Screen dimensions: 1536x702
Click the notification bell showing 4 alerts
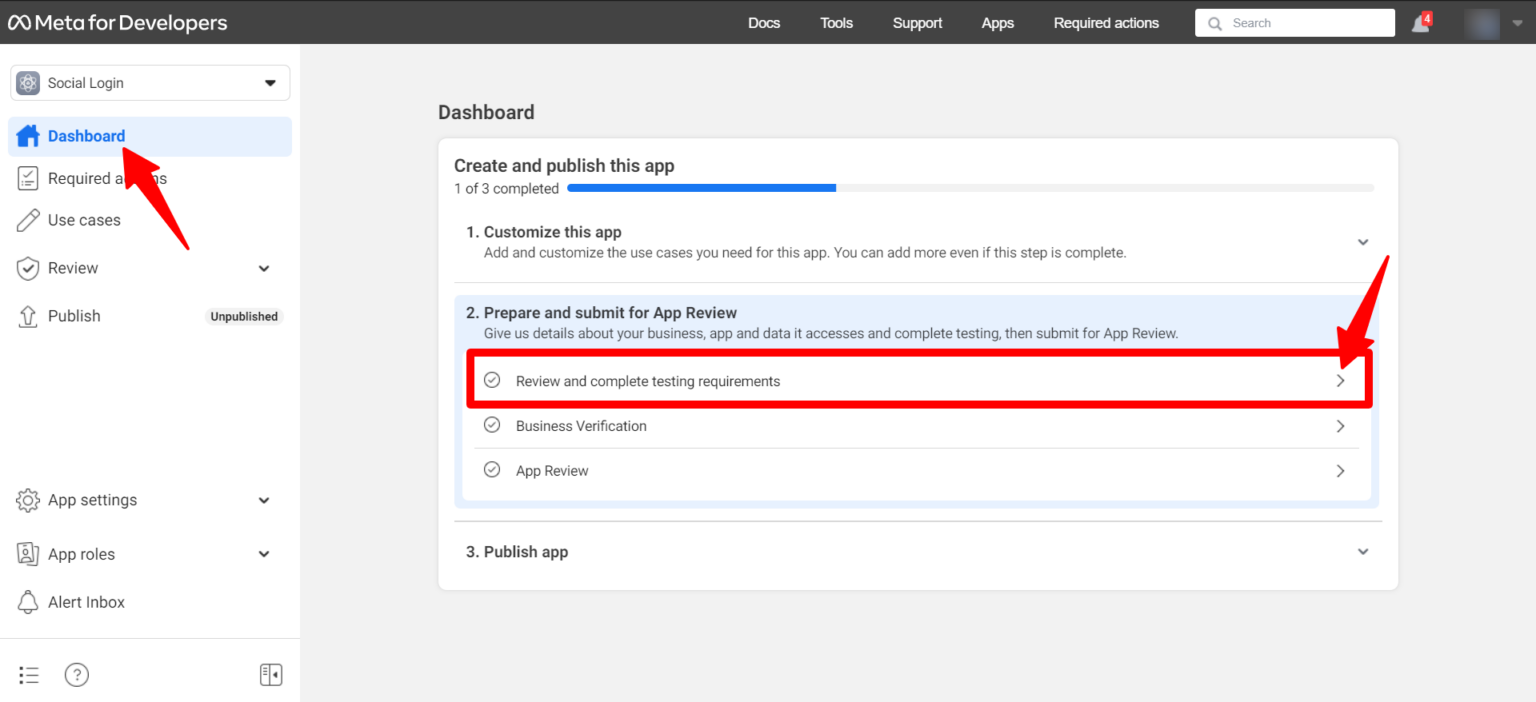click(1420, 22)
